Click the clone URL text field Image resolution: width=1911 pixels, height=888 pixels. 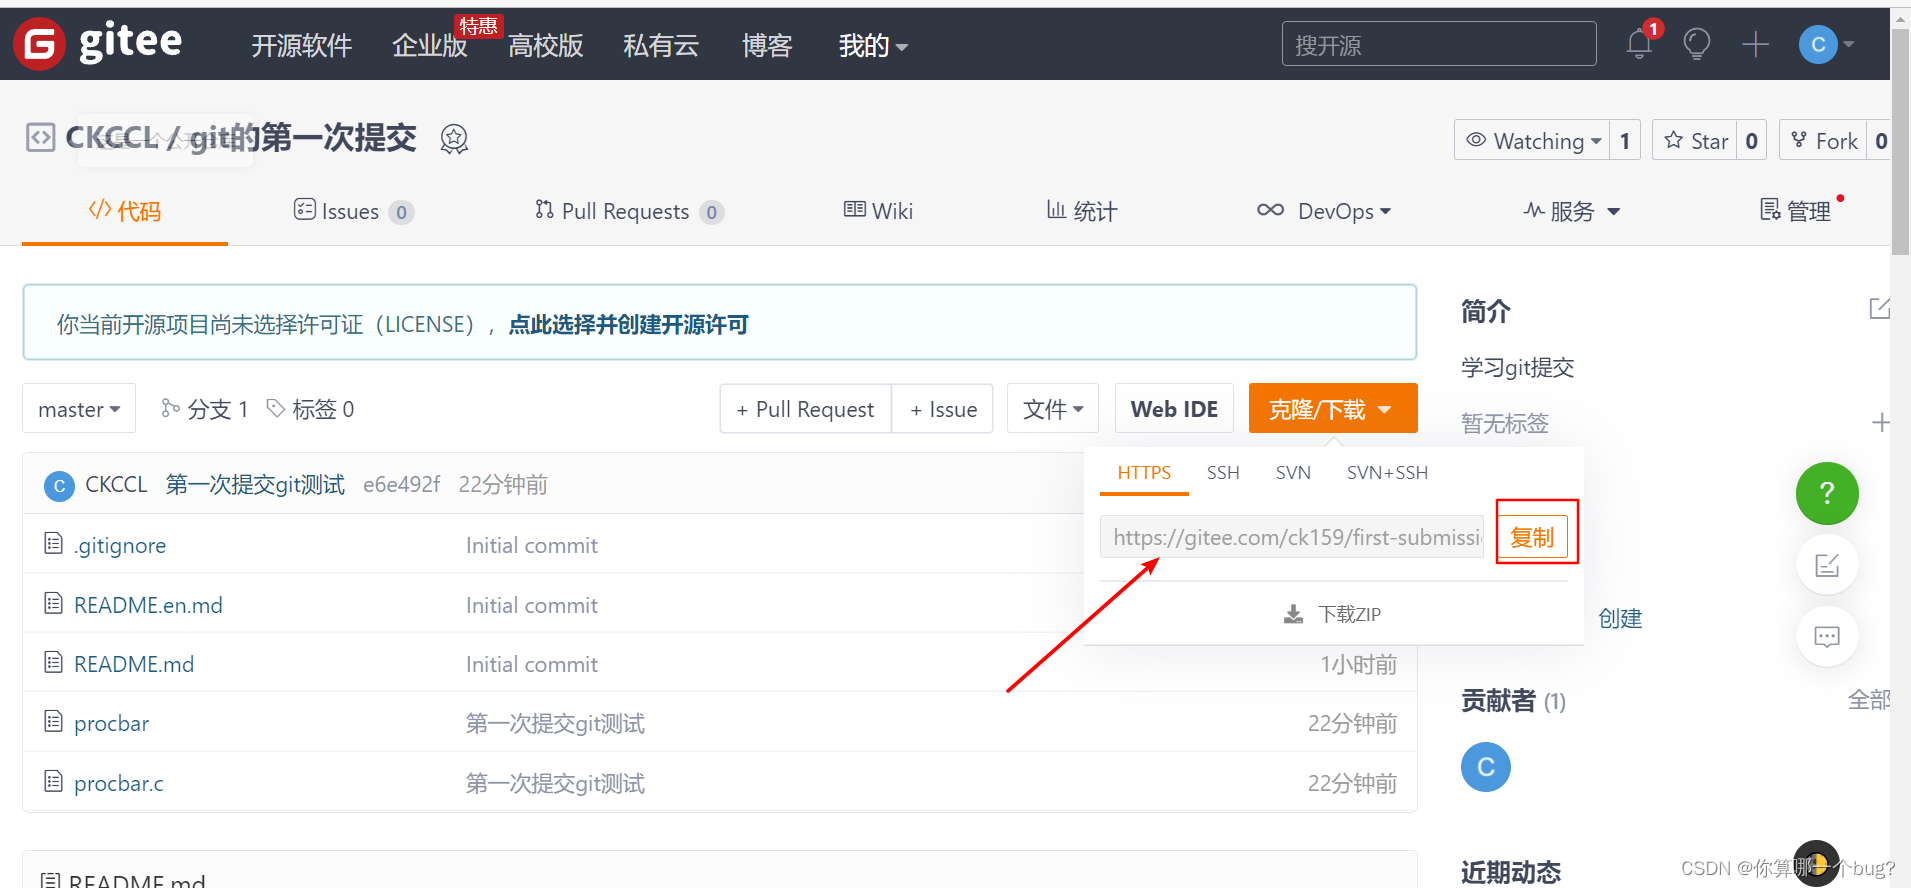point(1292,537)
